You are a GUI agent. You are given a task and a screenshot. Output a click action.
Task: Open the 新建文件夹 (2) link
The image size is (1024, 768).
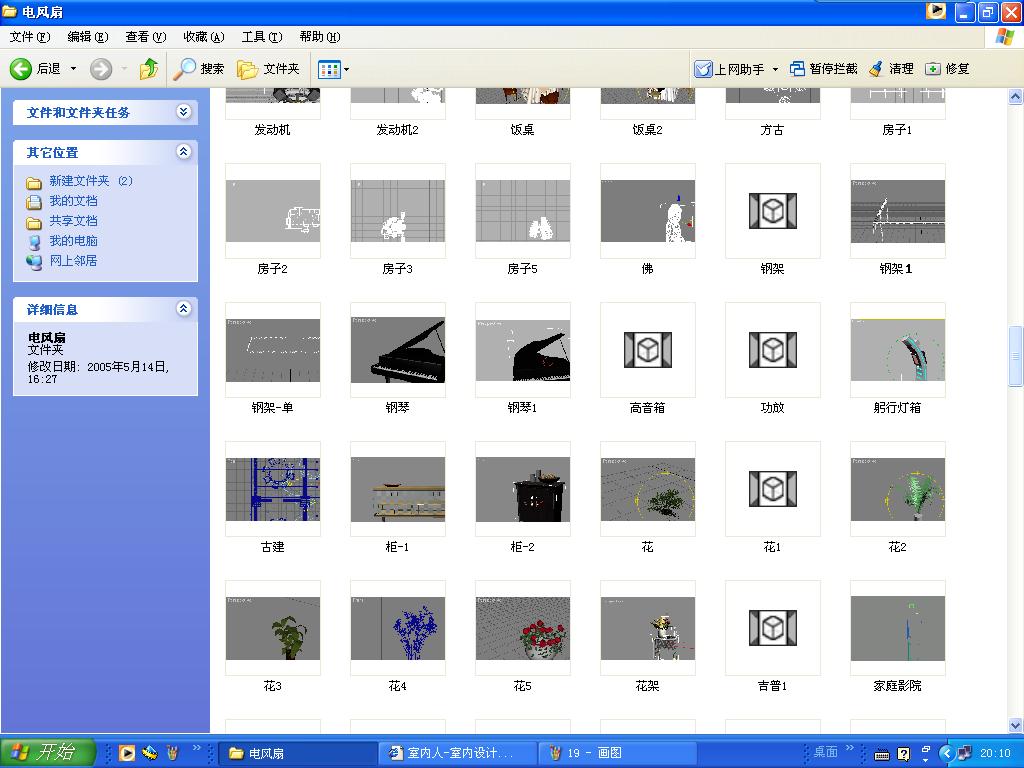[91, 181]
